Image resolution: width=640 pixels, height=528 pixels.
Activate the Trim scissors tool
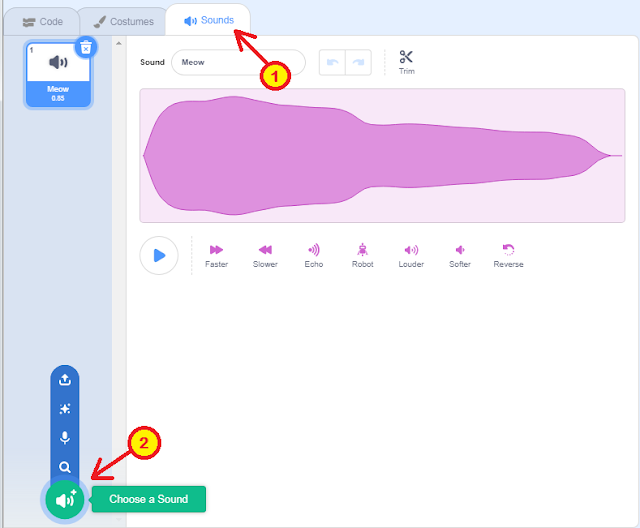click(x=407, y=62)
